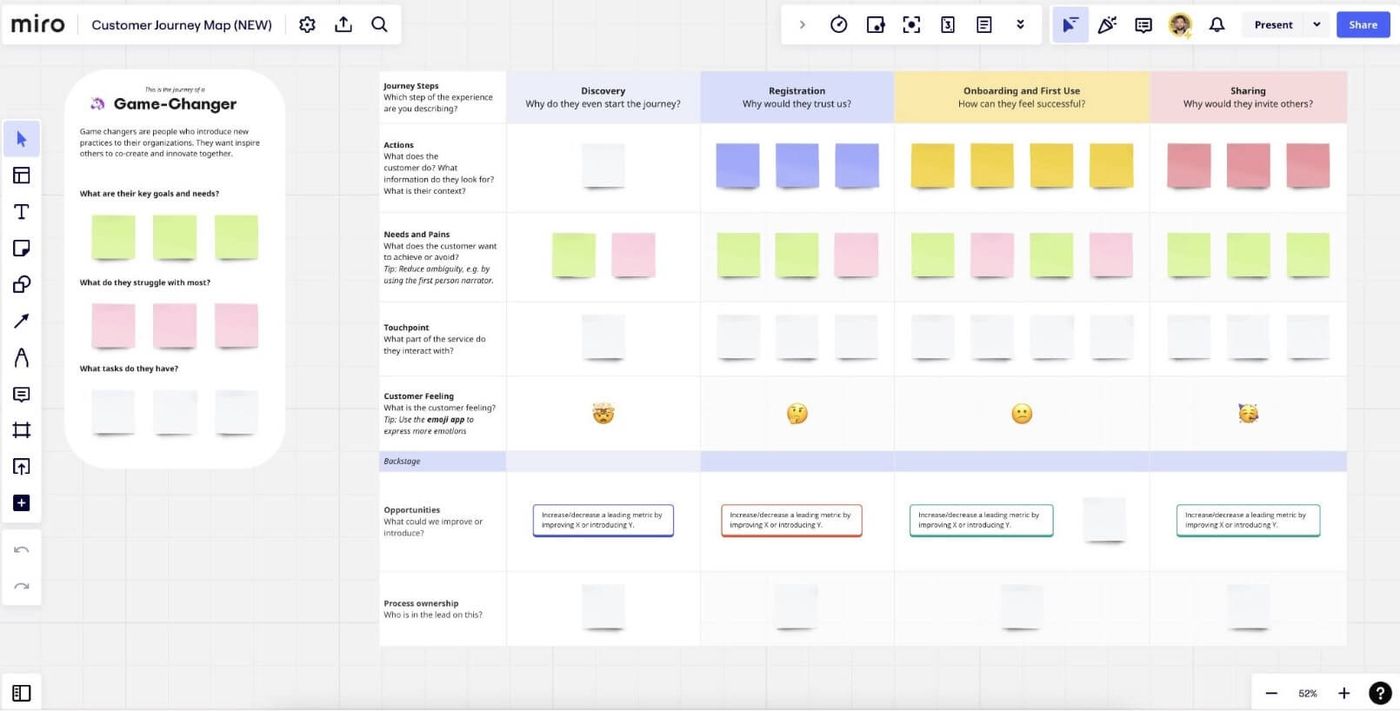Open search on the board
Viewport: 1400px width, 711px height.
379,24
